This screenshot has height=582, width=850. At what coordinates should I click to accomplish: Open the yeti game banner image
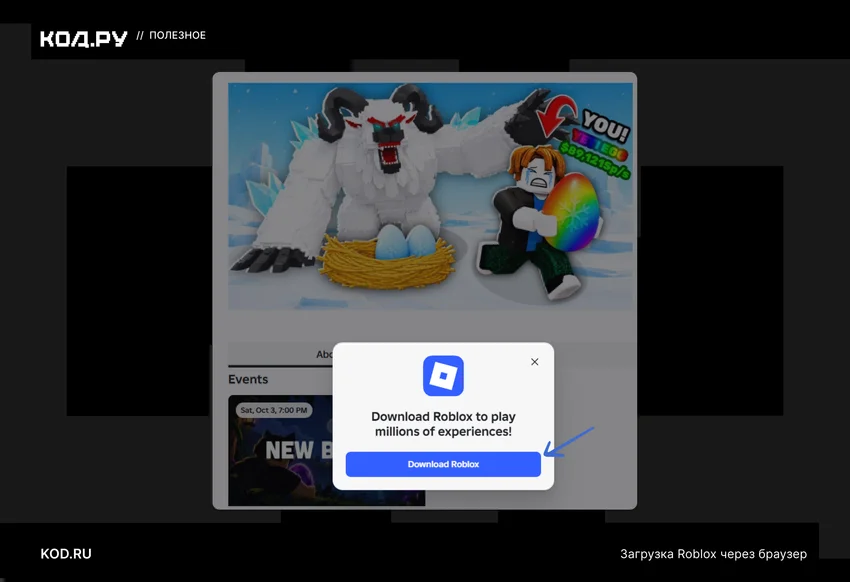tap(430, 196)
